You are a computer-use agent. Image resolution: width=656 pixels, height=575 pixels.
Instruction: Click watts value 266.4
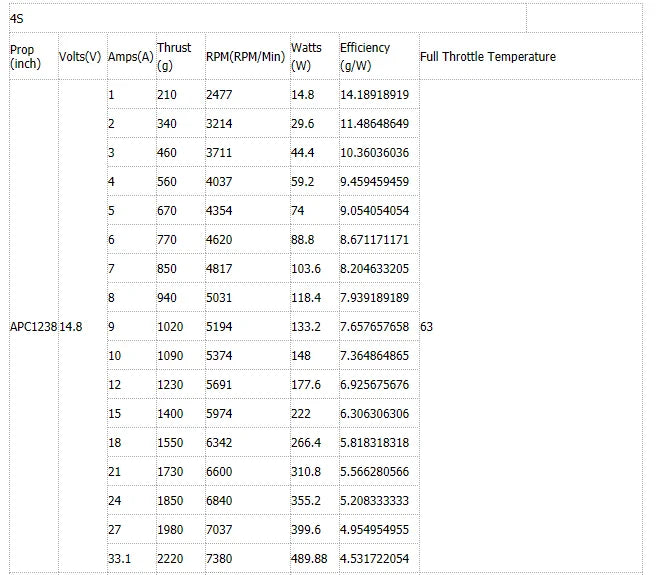click(306, 442)
